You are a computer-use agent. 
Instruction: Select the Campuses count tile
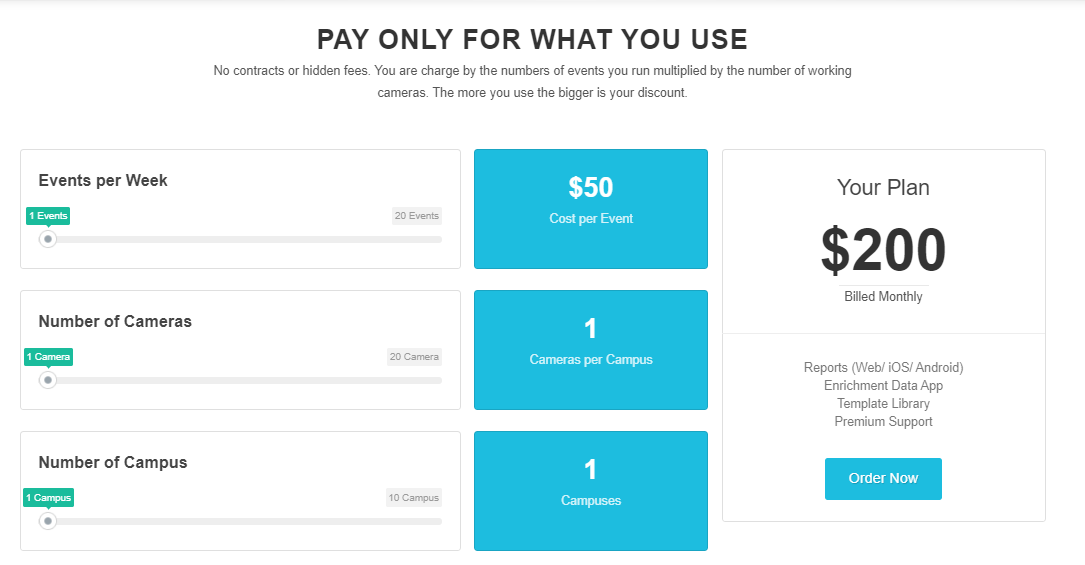pos(591,491)
